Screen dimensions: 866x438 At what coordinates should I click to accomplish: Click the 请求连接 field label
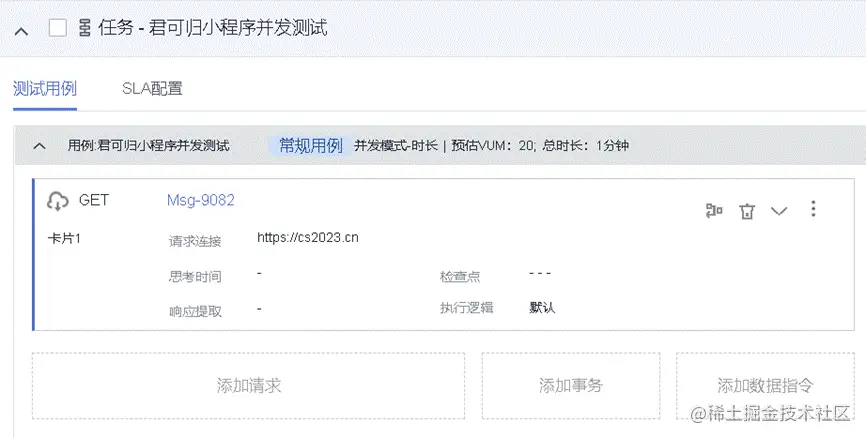coord(194,241)
